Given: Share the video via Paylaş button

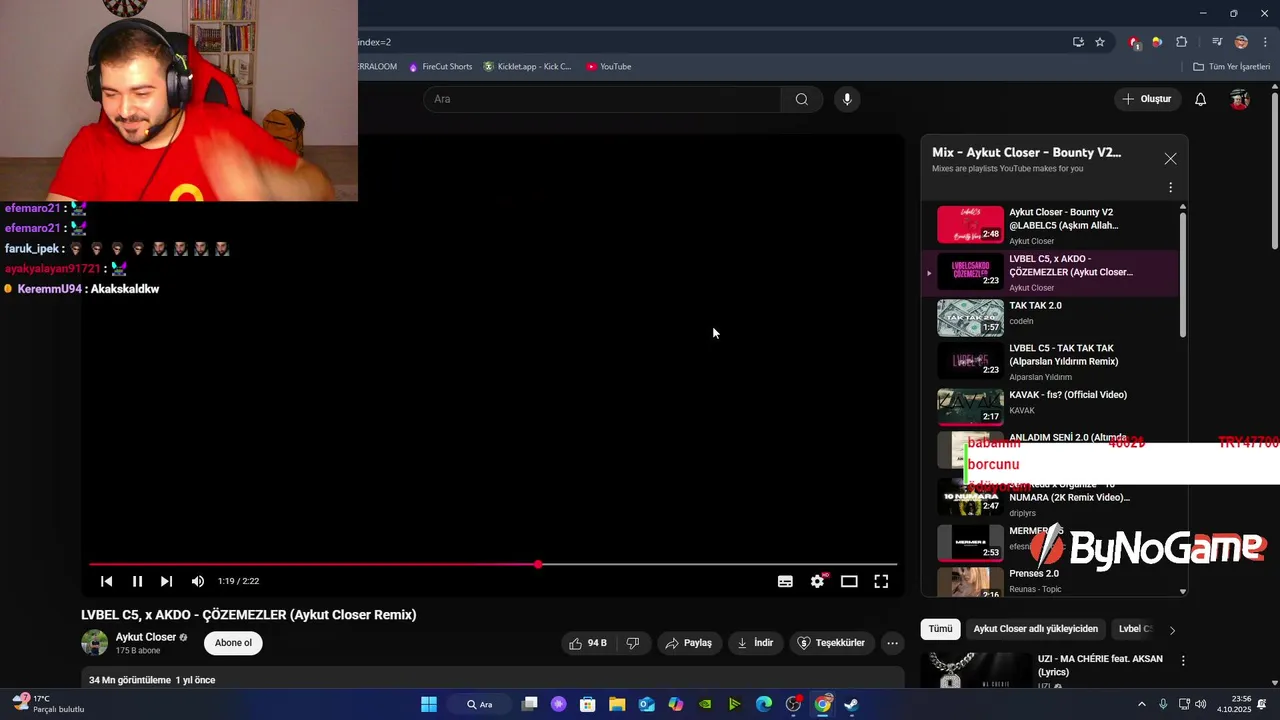Looking at the screenshot, I should click(689, 643).
